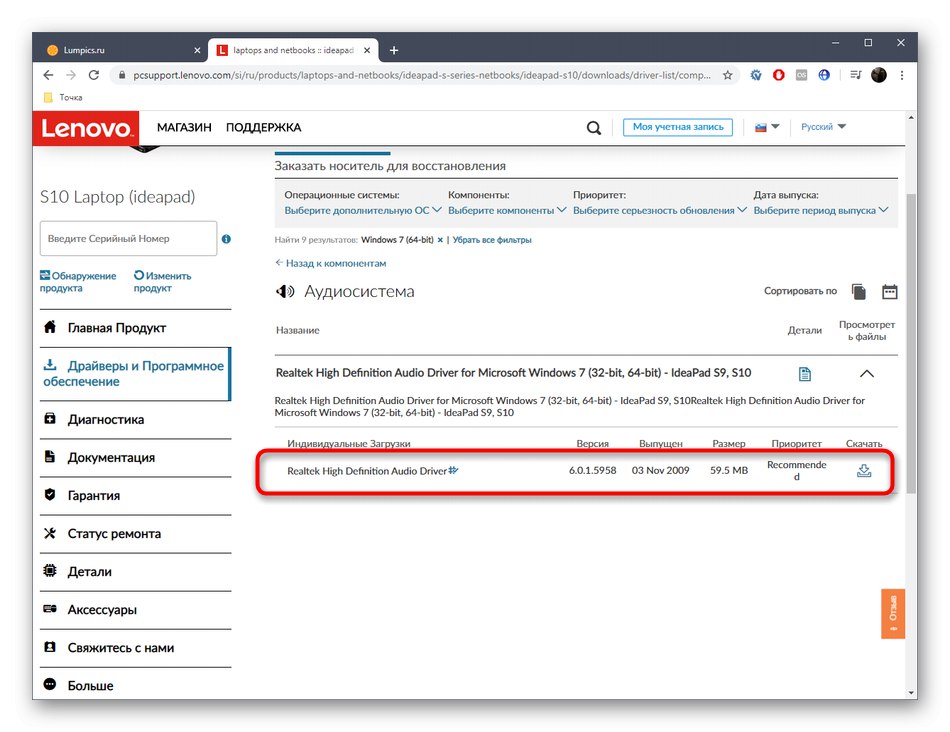Go forward in browser history
950x732 pixels.
point(71,75)
